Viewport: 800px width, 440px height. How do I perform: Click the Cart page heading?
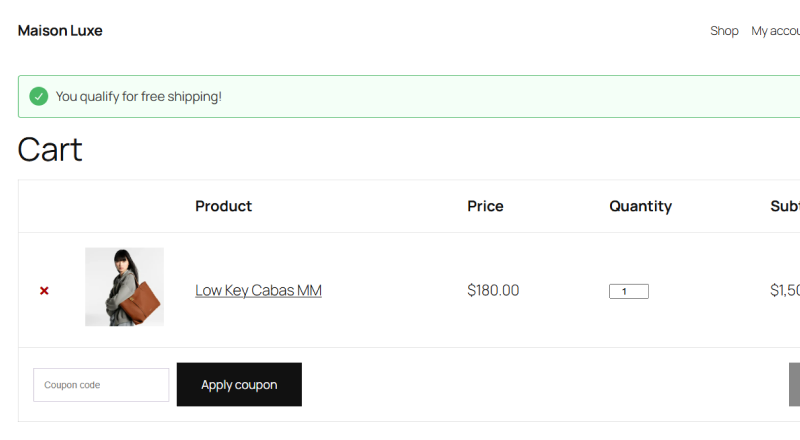pos(50,150)
